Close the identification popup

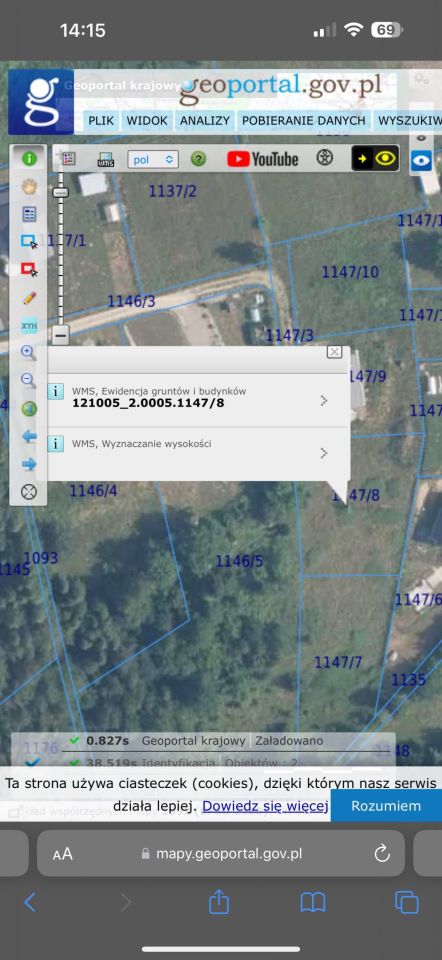click(334, 352)
